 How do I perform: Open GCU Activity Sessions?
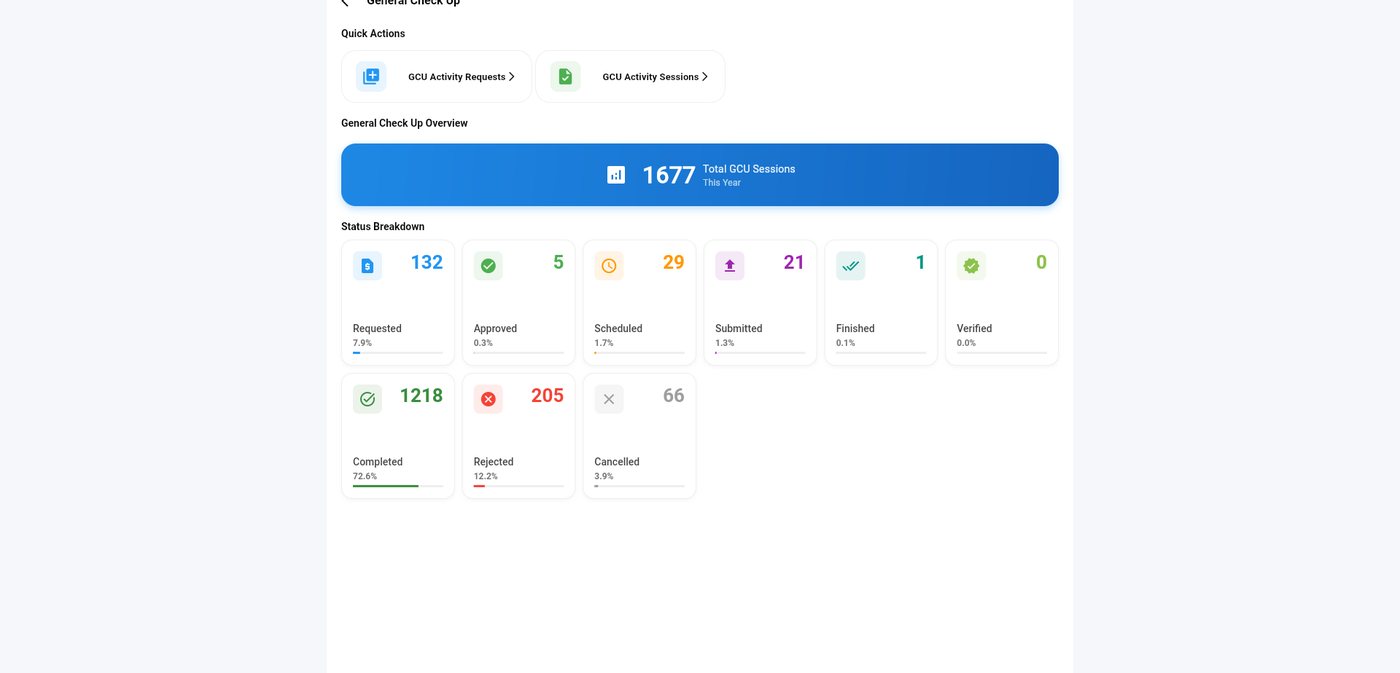pyautogui.click(x=630, y=76)
